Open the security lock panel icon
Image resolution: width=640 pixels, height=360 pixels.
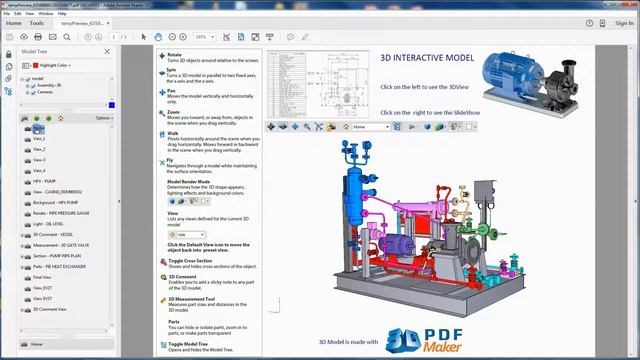pyautogui.click(x=9, y=54)
